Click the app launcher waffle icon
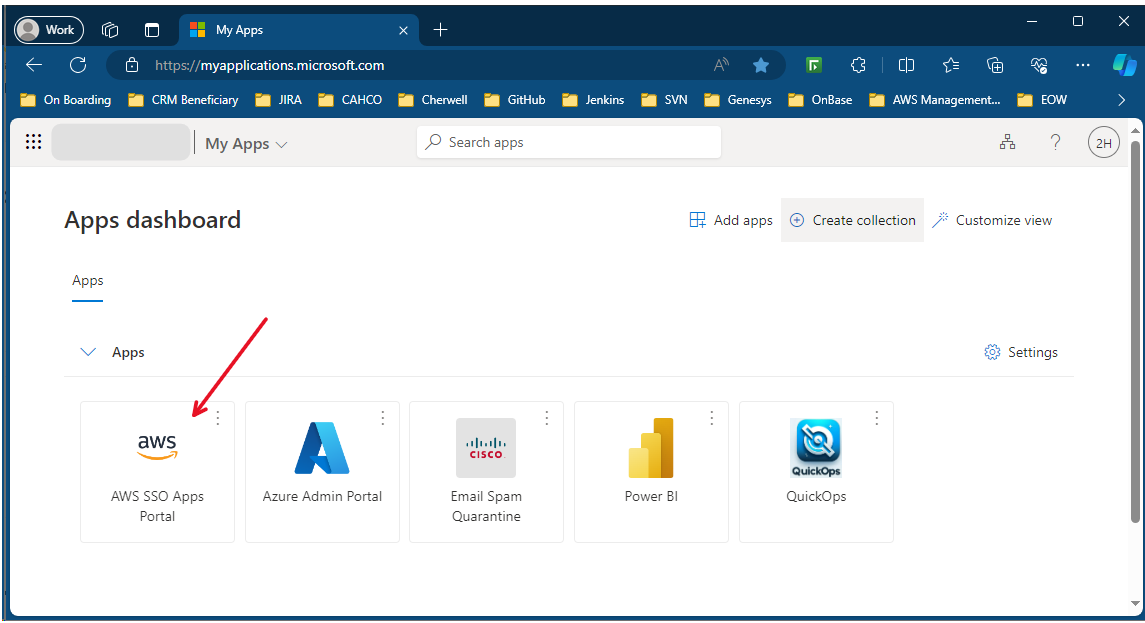1145x623 pixels. coord(33,141)
